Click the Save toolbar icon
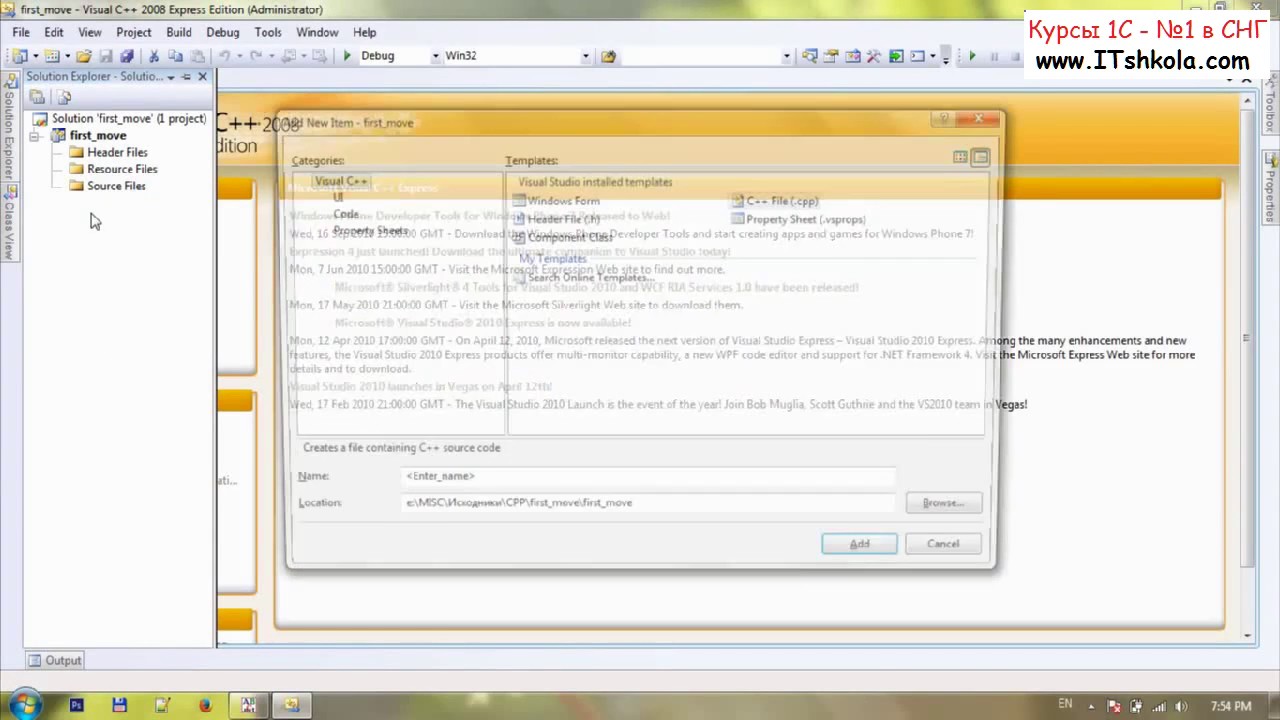 (x=106, y=56)
